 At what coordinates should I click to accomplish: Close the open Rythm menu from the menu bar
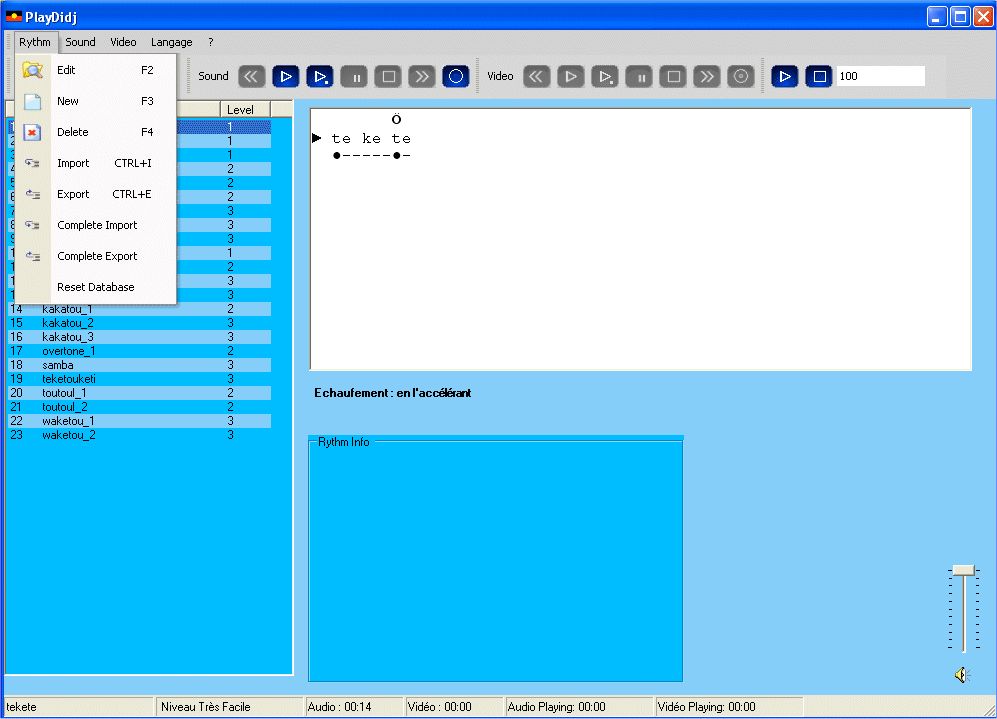tap(35, 42)
